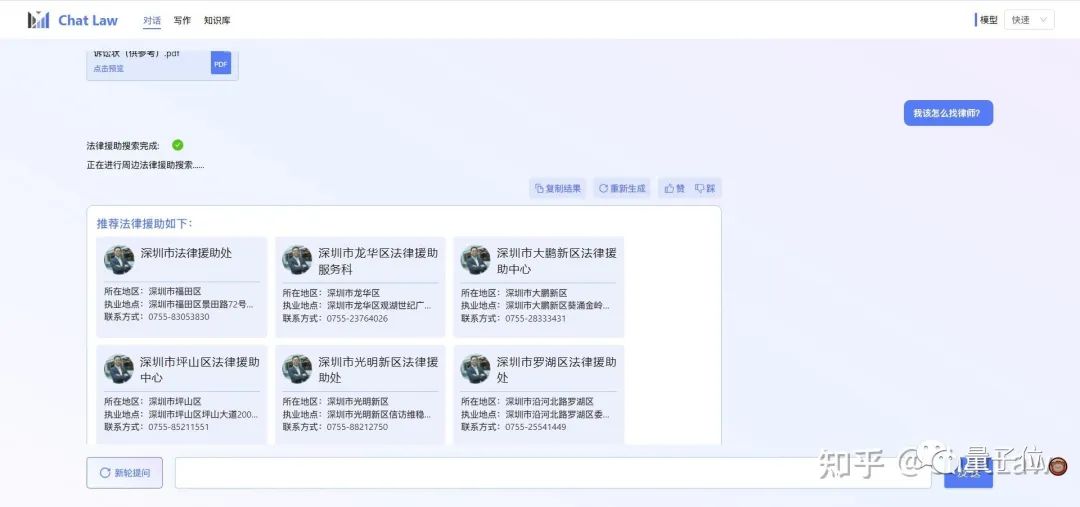1080x507 pixels.
Task: Switch to the 写作 tab
Action: pyautogui.click(x=182, y=20)
